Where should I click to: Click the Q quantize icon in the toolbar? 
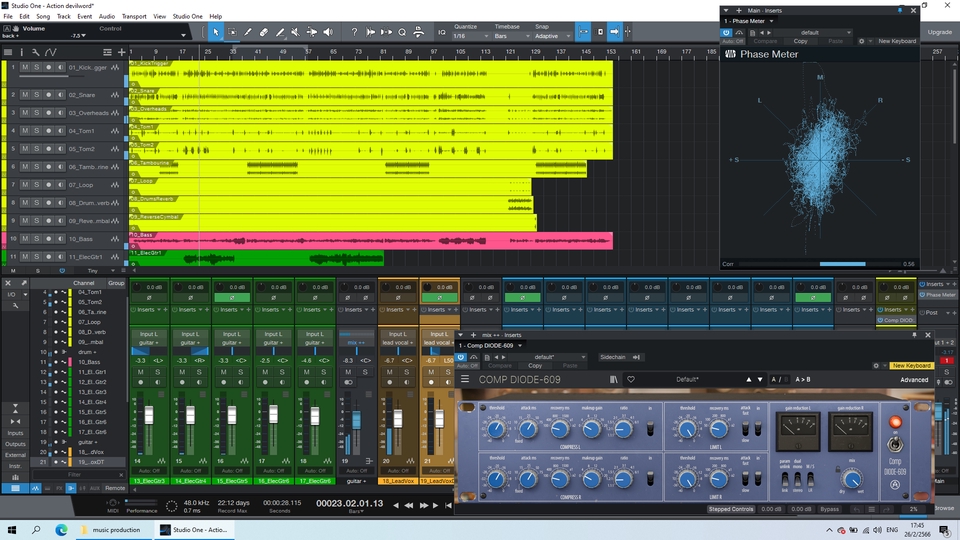click(402, 32)
